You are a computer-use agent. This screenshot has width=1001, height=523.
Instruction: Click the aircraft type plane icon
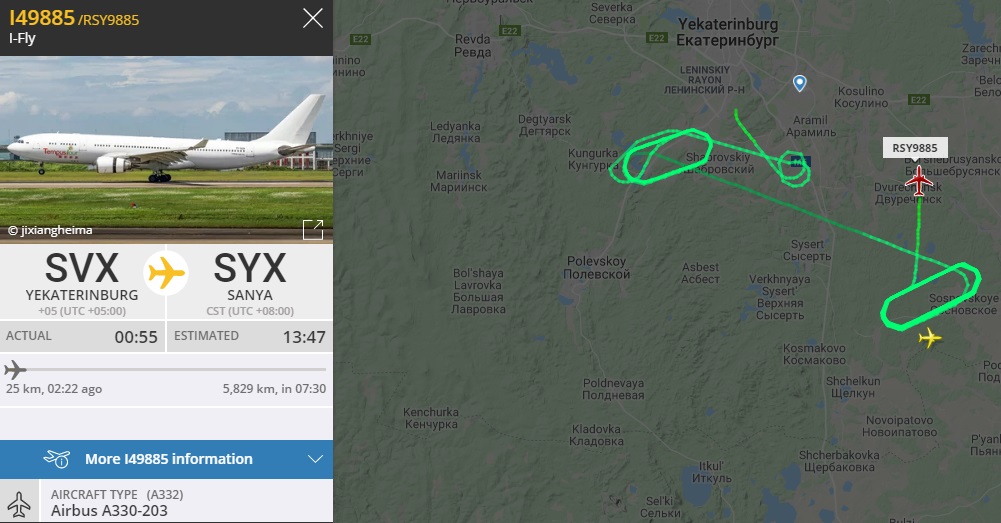pos(19,504)
